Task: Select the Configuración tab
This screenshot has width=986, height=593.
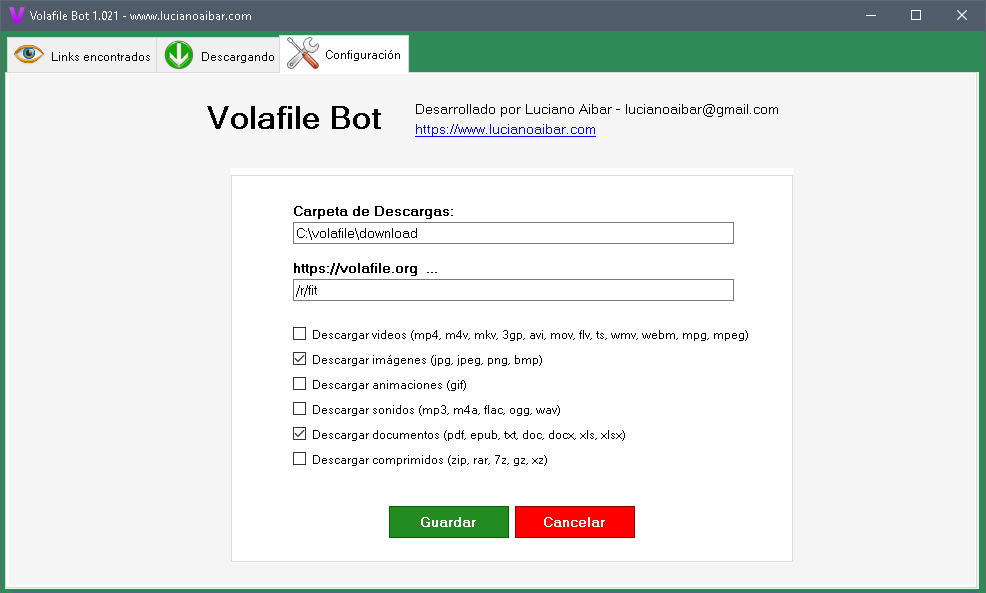Action: 344,55
